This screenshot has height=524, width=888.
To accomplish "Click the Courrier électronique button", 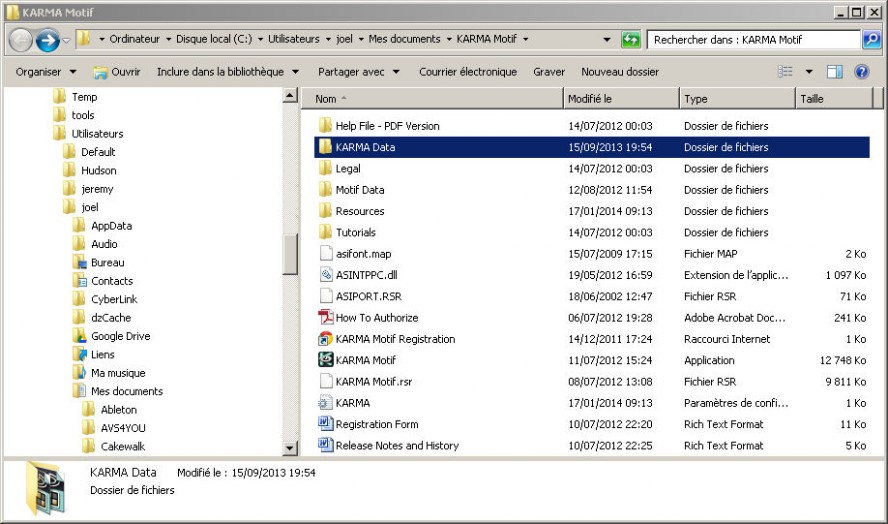I will pyautogui.click(x=467, y=72).
